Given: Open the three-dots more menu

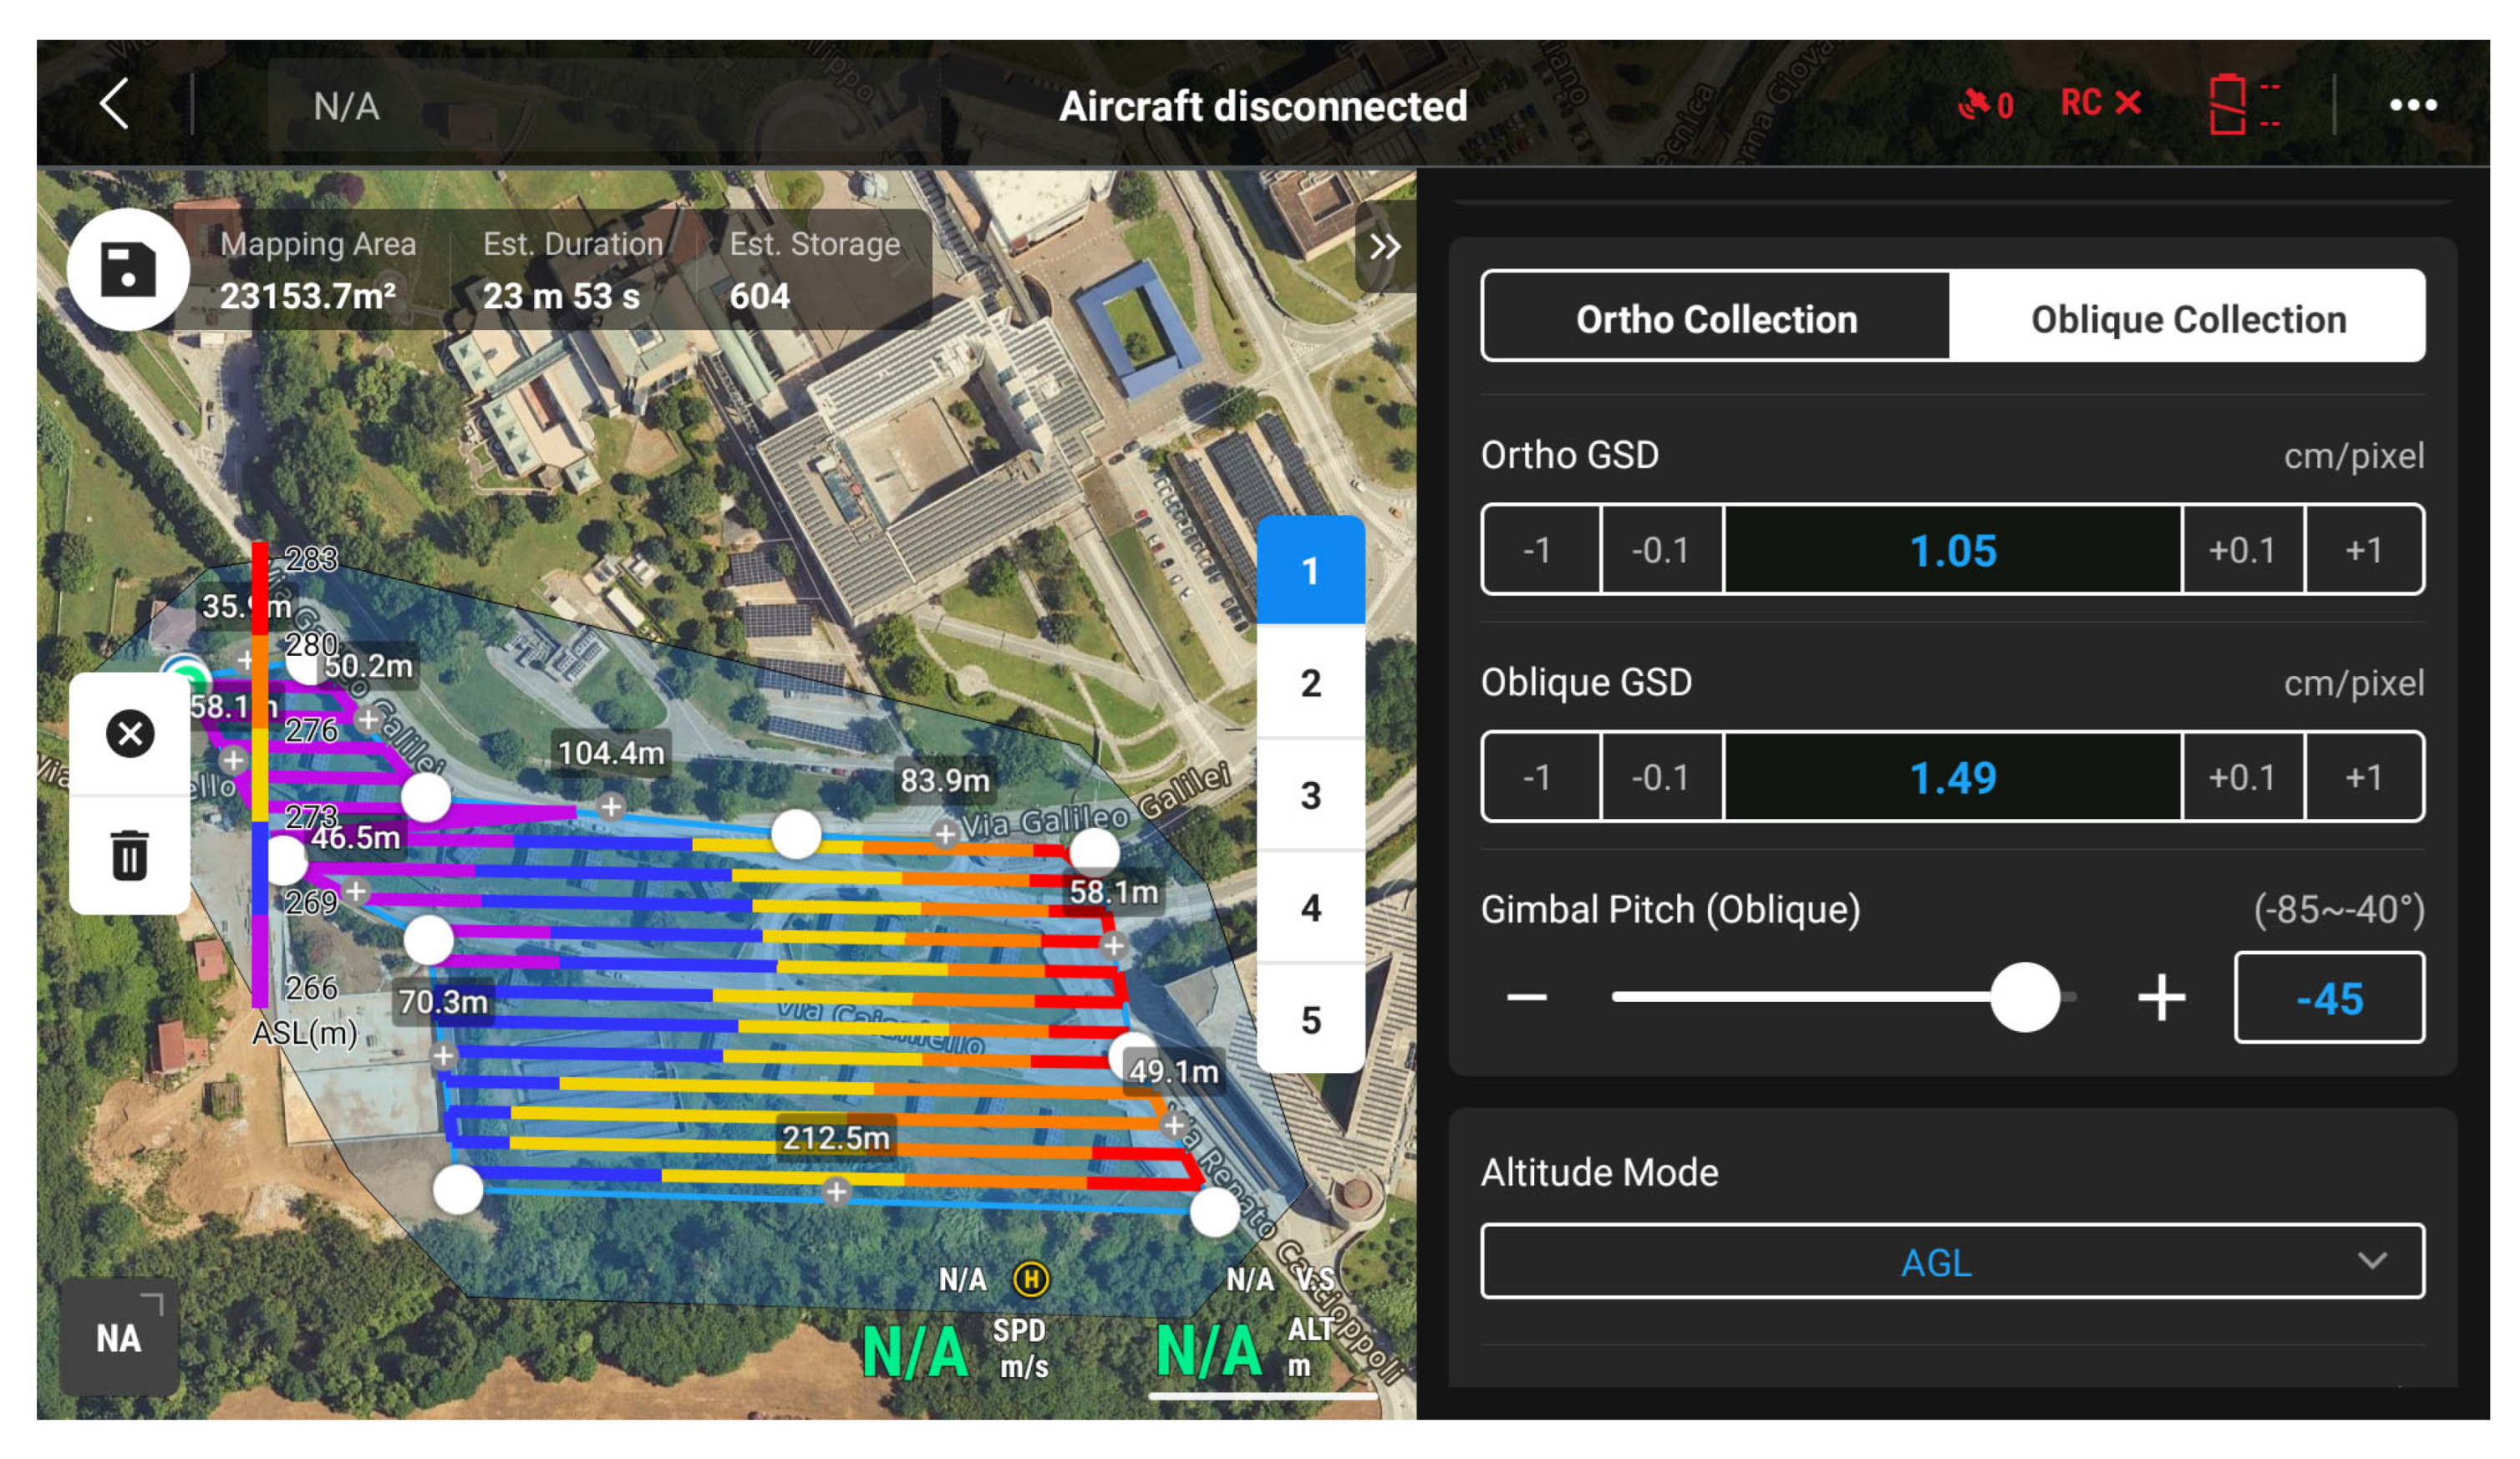Looking at the screenshot, I should coord(2412,105).
